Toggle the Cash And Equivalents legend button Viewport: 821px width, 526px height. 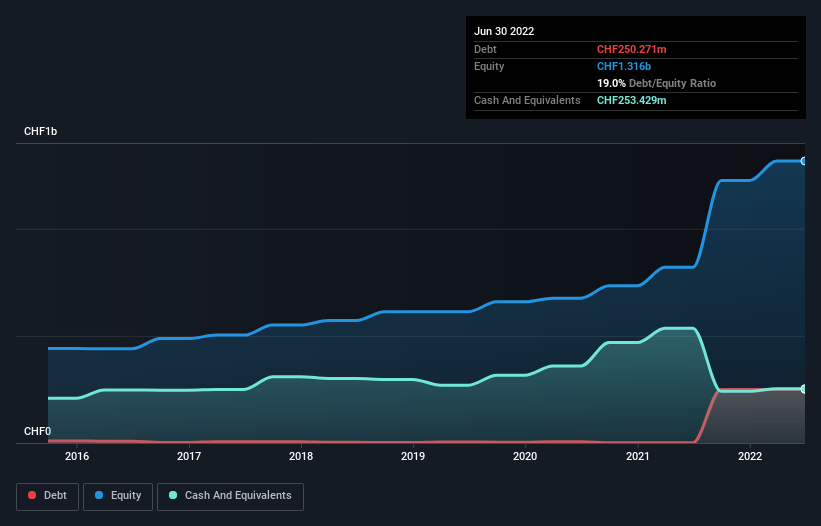pyautogui.click(x=230, y=496)
